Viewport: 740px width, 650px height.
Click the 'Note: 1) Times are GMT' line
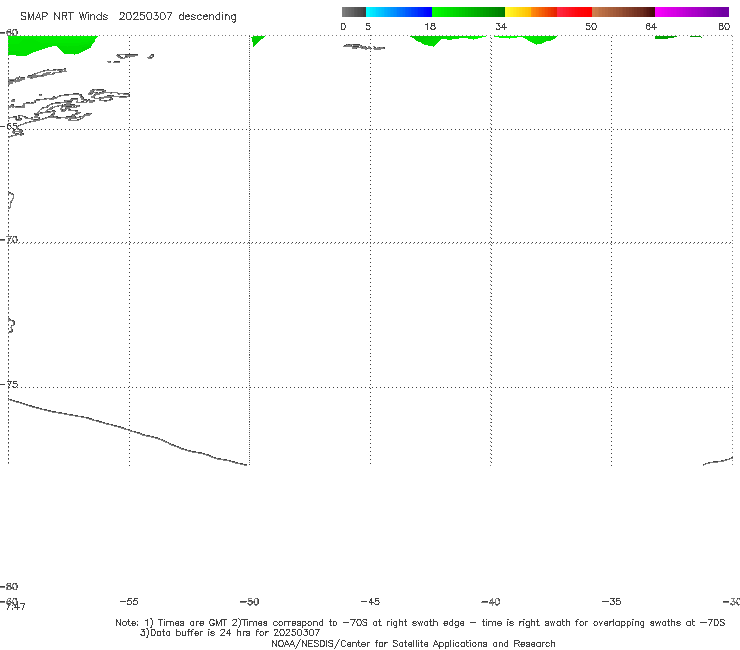pos(420,623)
